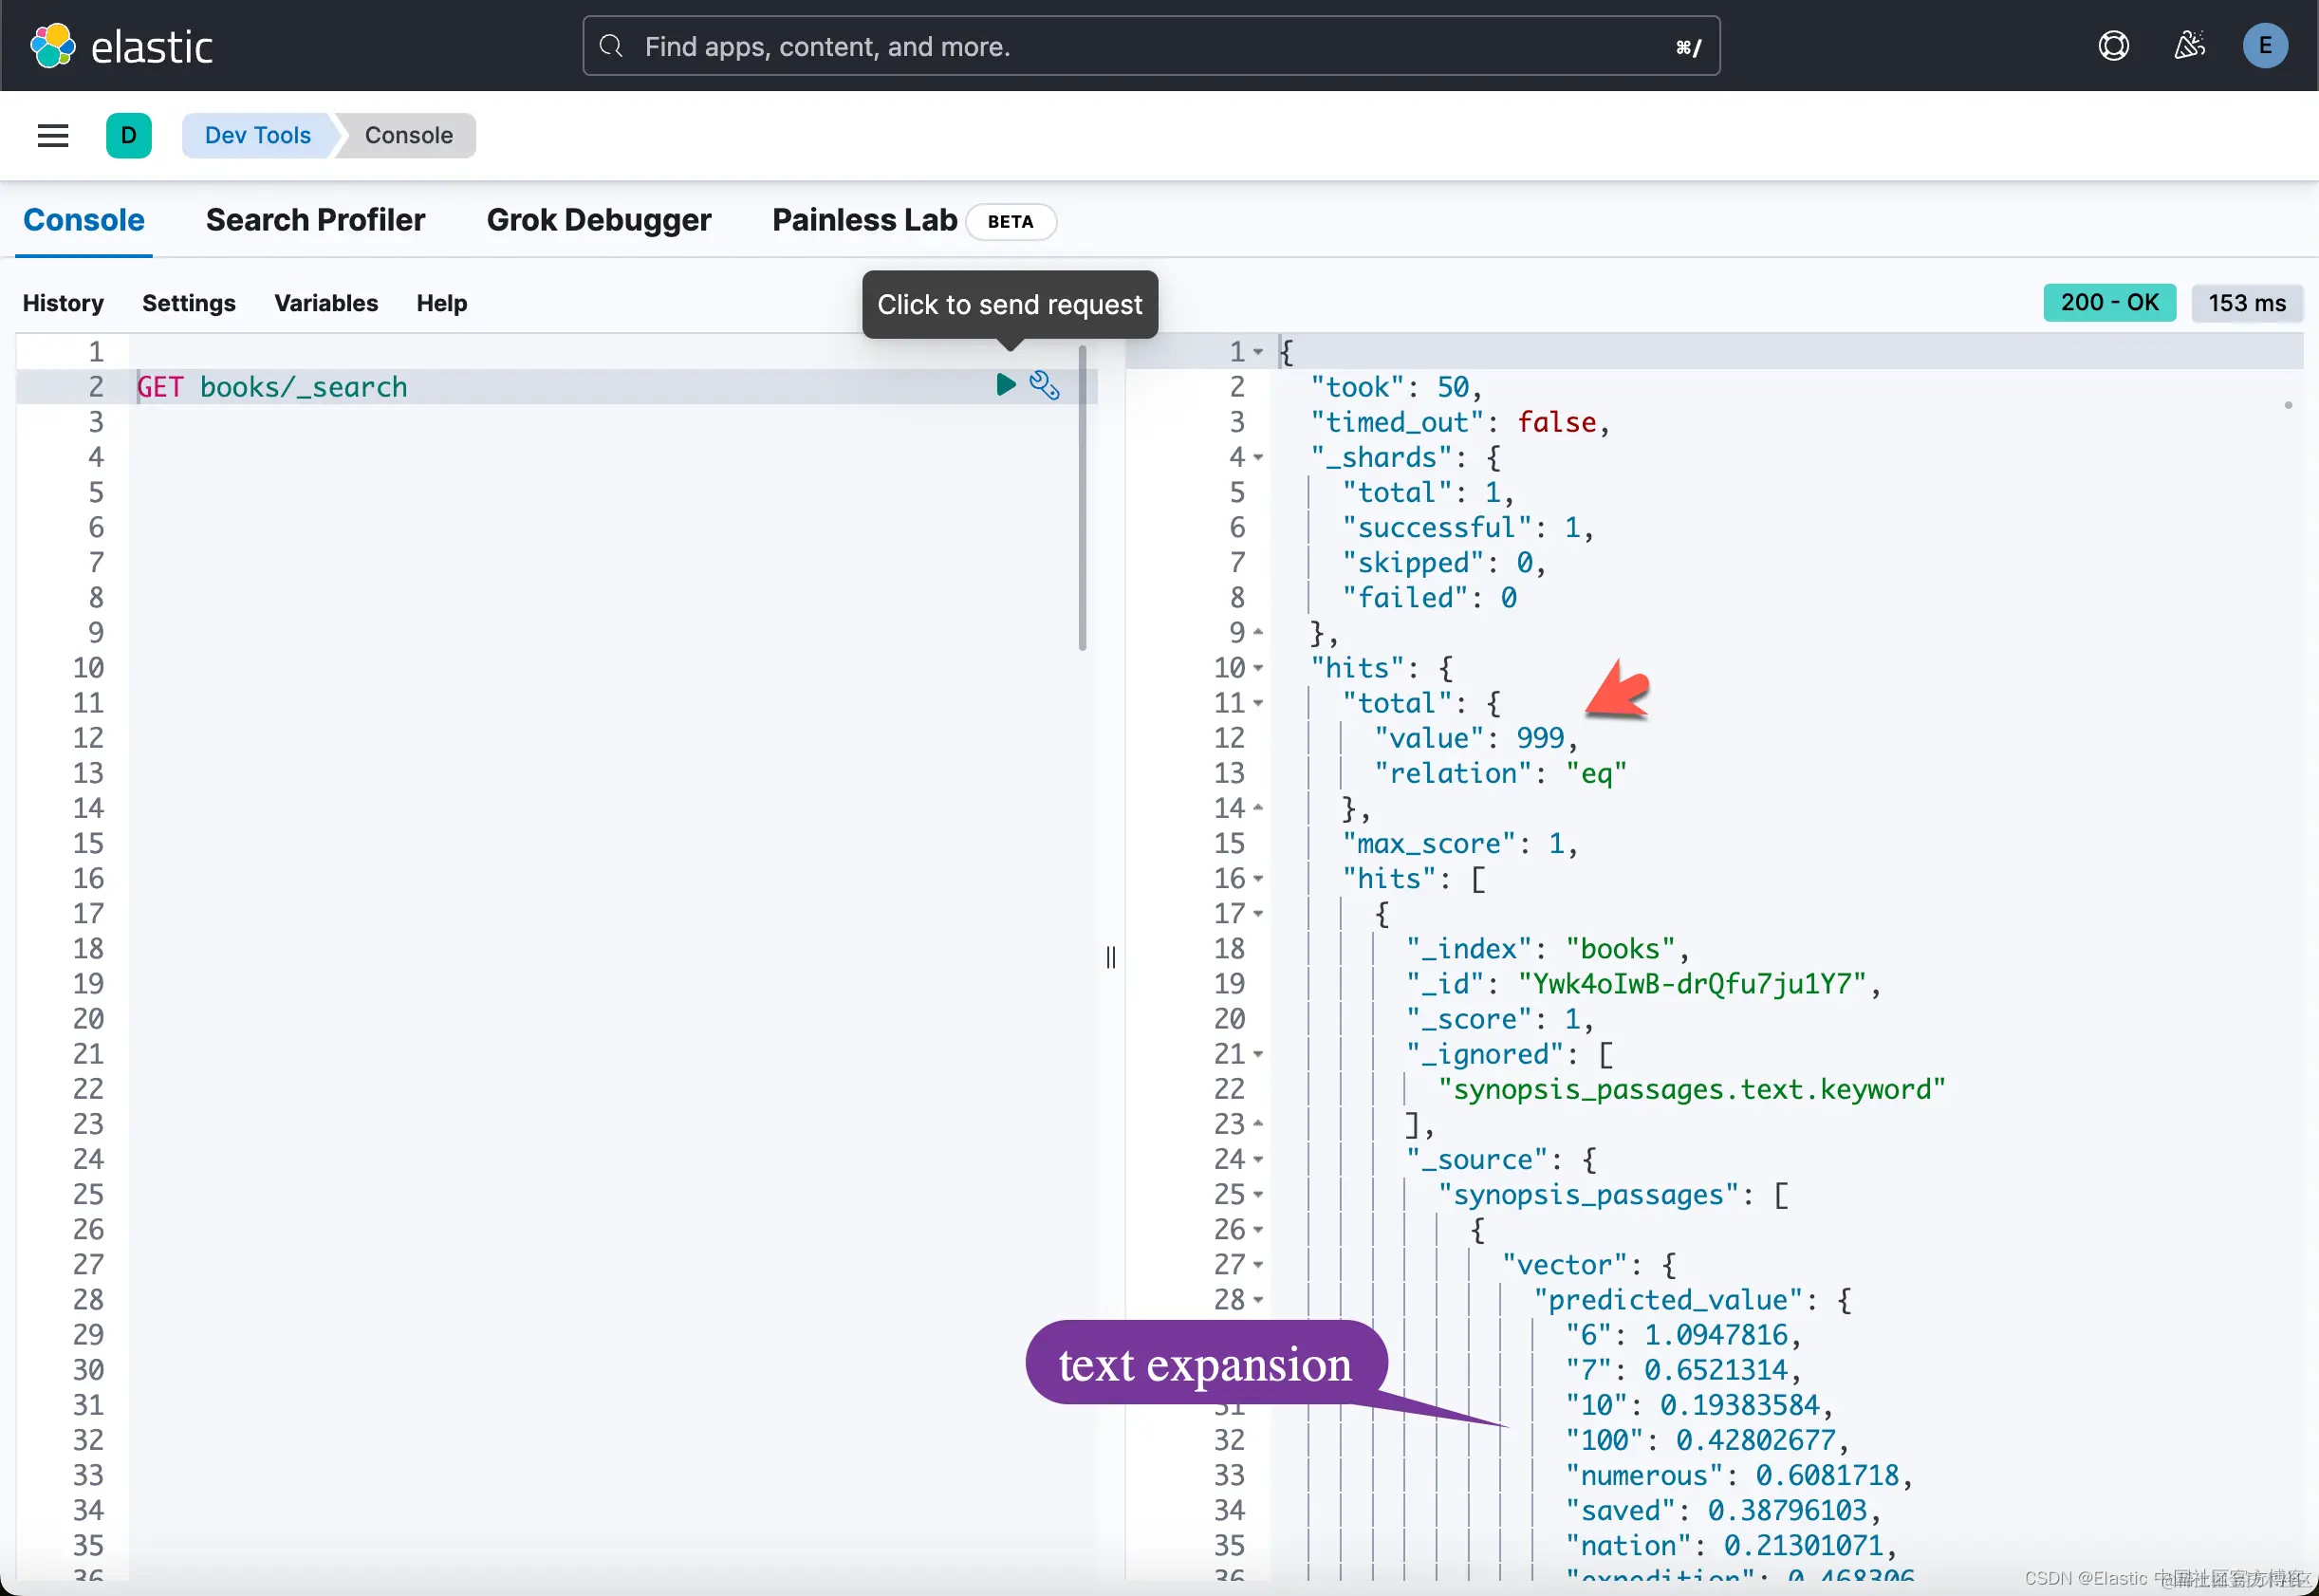Fold the "_ignored" array on line 21
Screen dimensions: 2319x1596
[x=1258, y=1055]
